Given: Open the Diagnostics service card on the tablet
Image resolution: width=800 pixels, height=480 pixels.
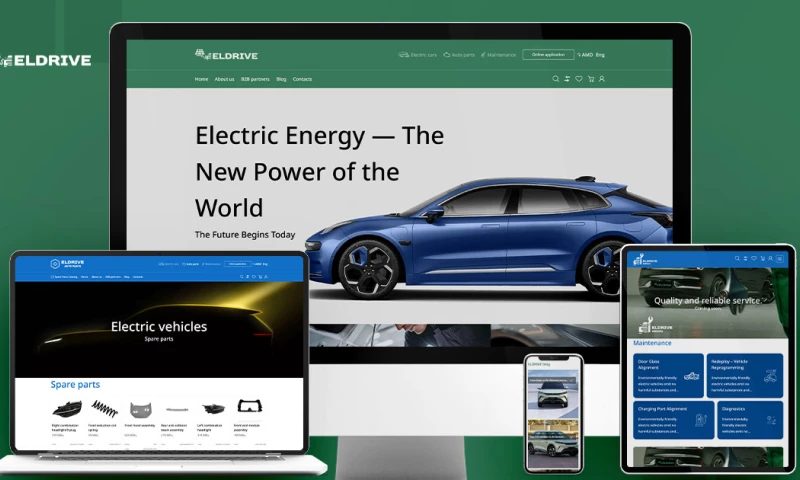Looking at the screenshot, I should tap(750, 420).
